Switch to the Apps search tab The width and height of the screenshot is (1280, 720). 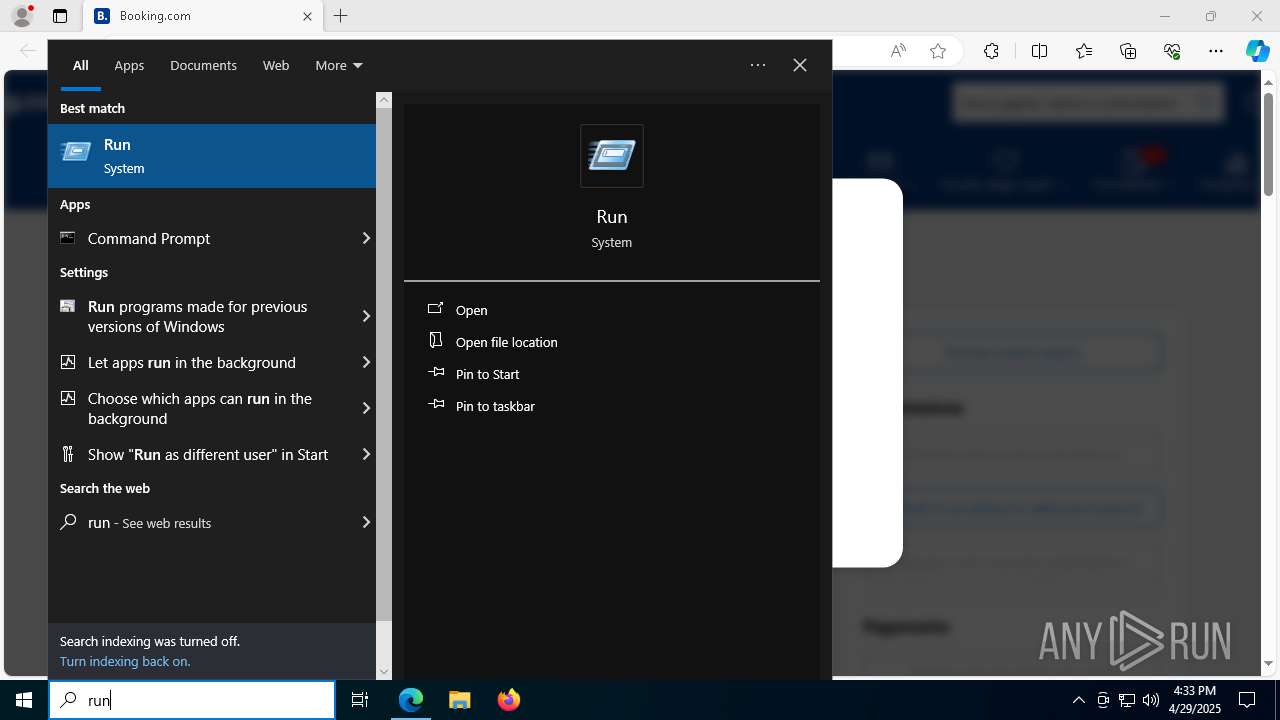pyautogui.click(x=129, y=65)
